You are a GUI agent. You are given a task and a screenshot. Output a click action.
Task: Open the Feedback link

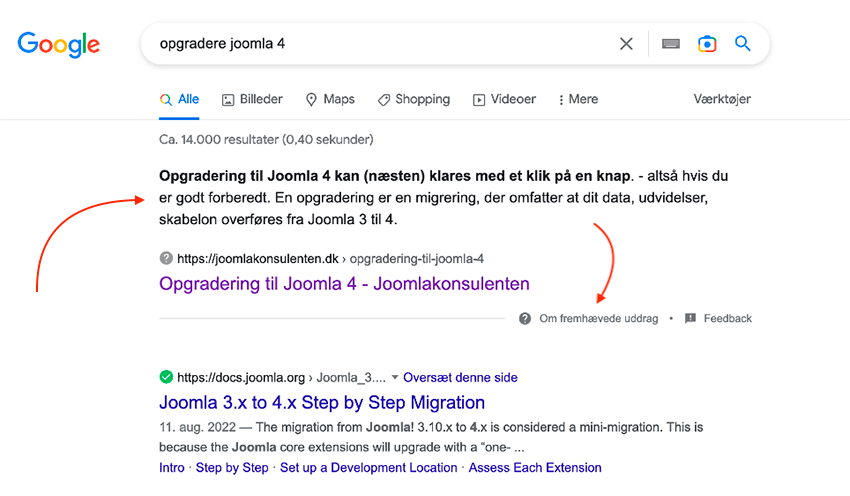[727, 319]
